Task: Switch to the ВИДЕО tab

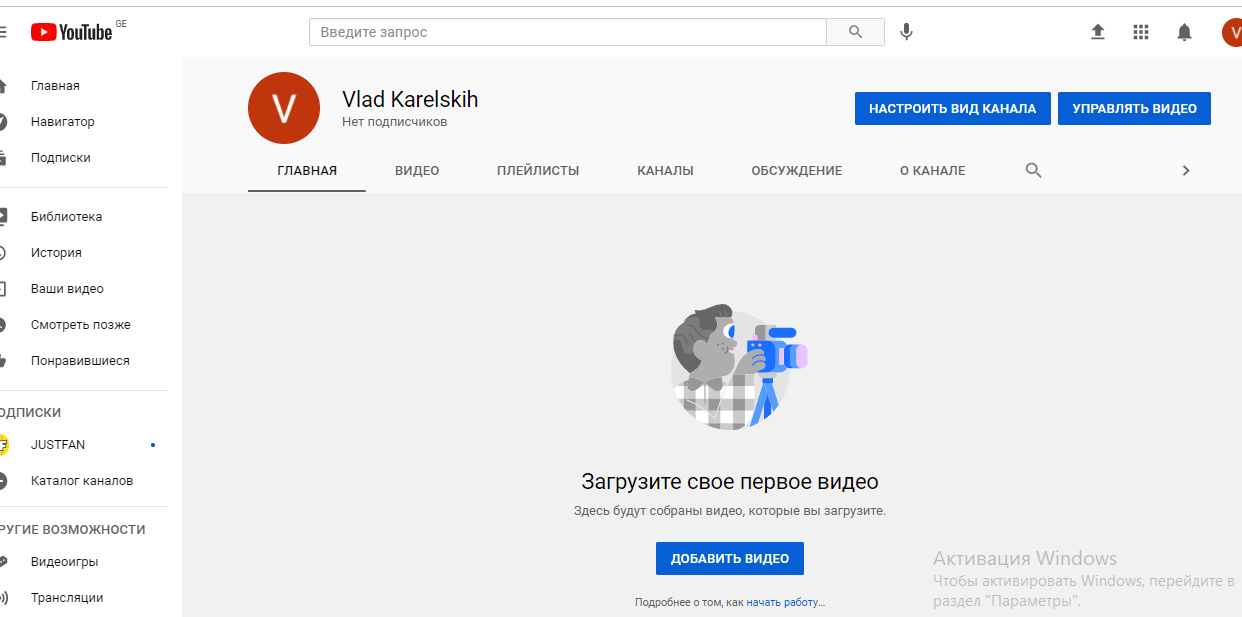Action: tap(417, 170)
